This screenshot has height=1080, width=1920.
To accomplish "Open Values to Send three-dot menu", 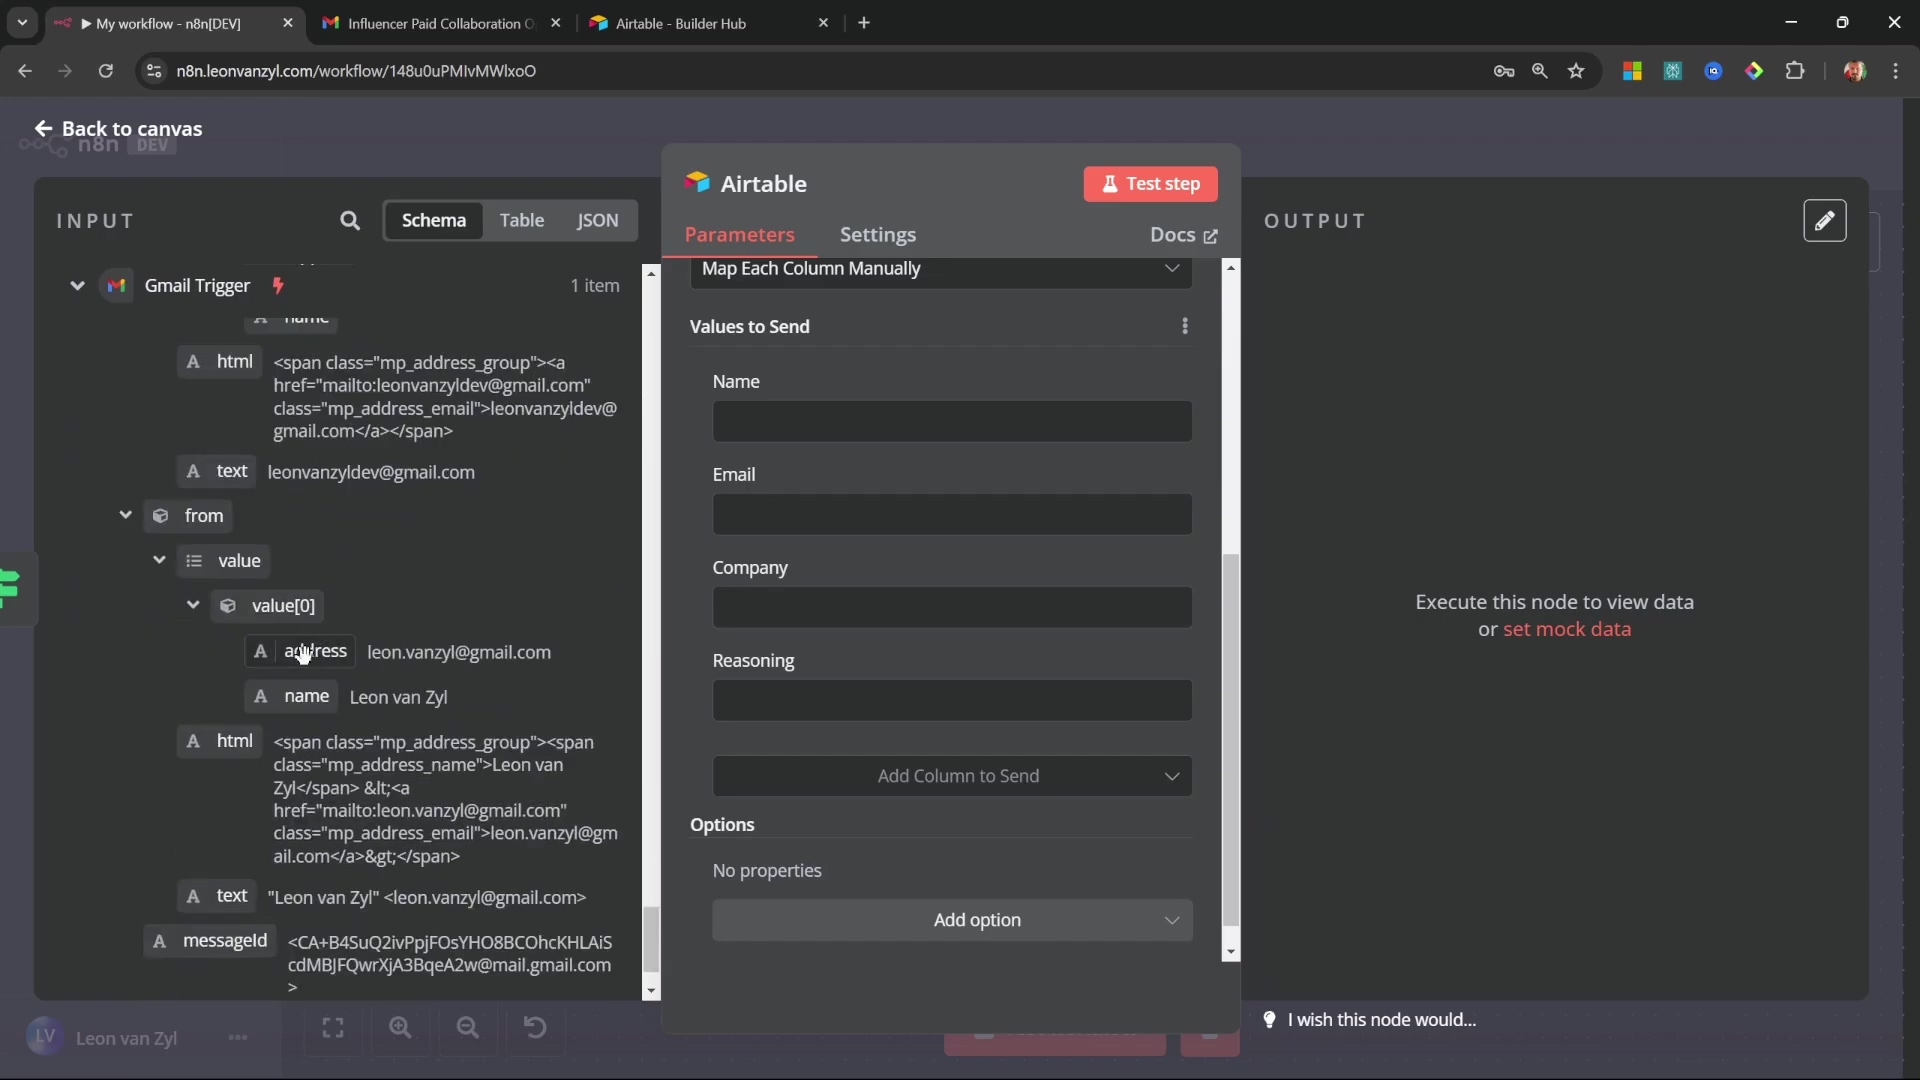I will [x=1185, y=326].
